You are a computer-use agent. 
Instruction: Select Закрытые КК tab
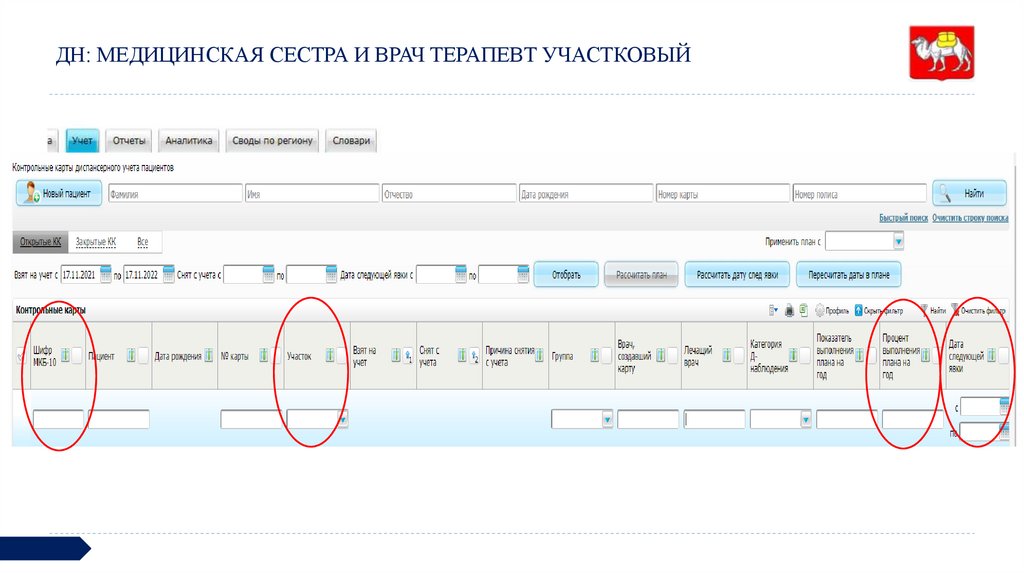(96, 242)
